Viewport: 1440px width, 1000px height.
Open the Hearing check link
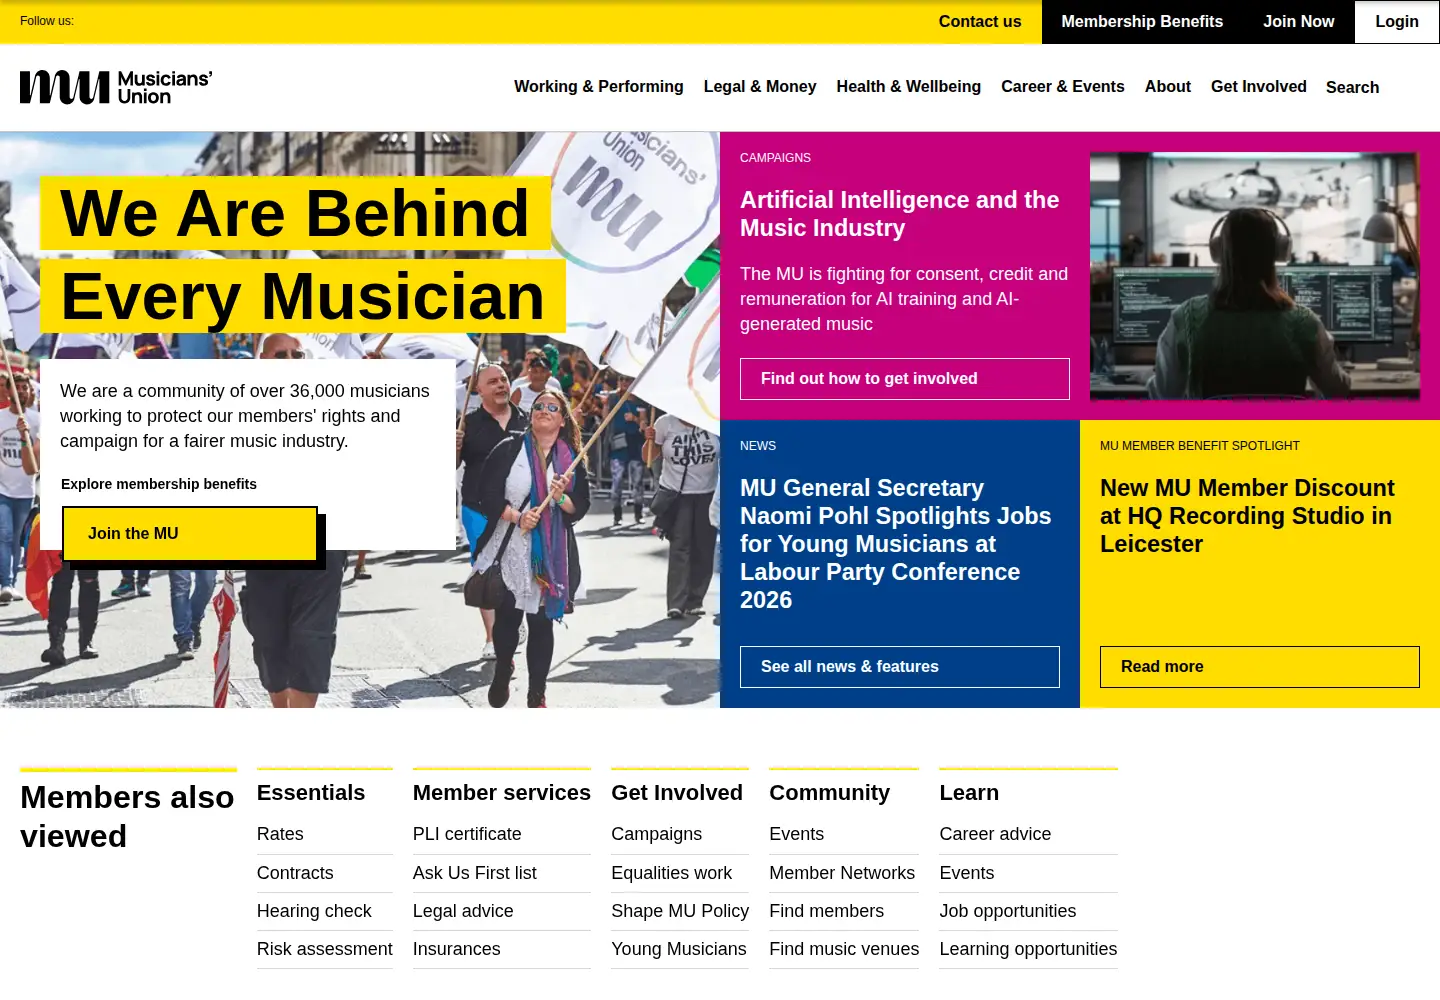point(314,911)
